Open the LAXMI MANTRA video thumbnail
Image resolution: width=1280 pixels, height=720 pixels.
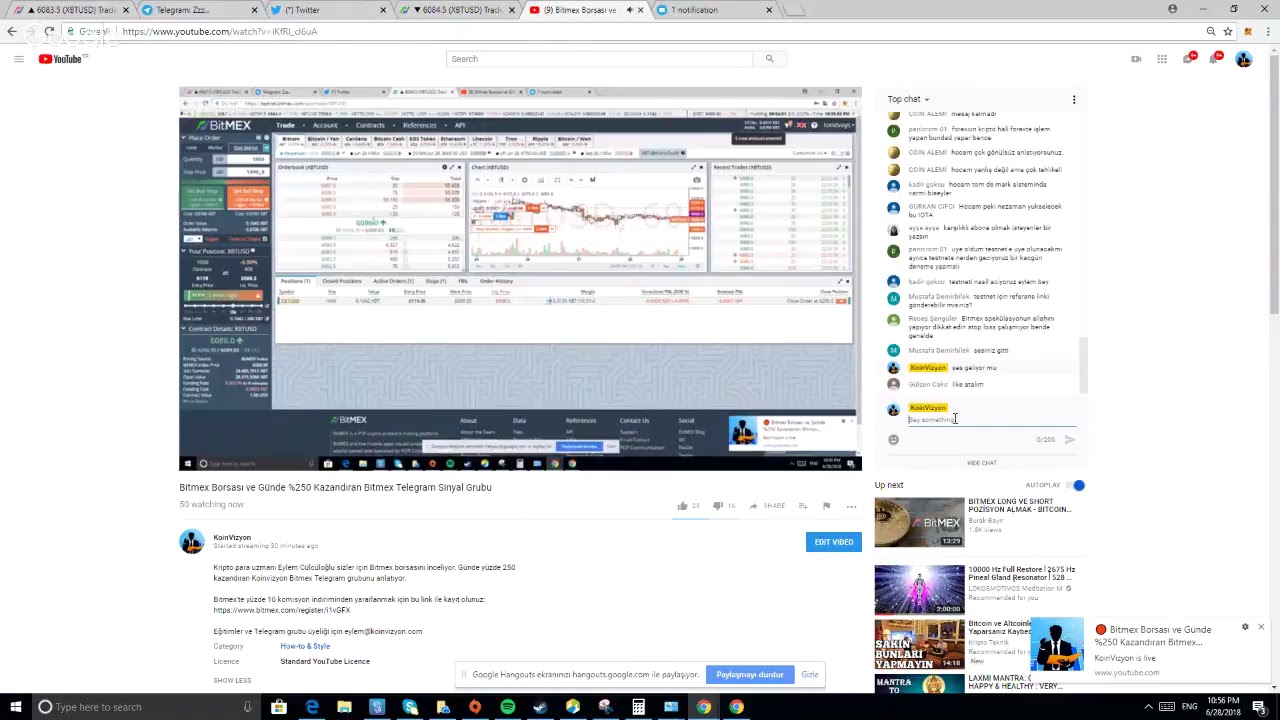(x=919, y=684)
